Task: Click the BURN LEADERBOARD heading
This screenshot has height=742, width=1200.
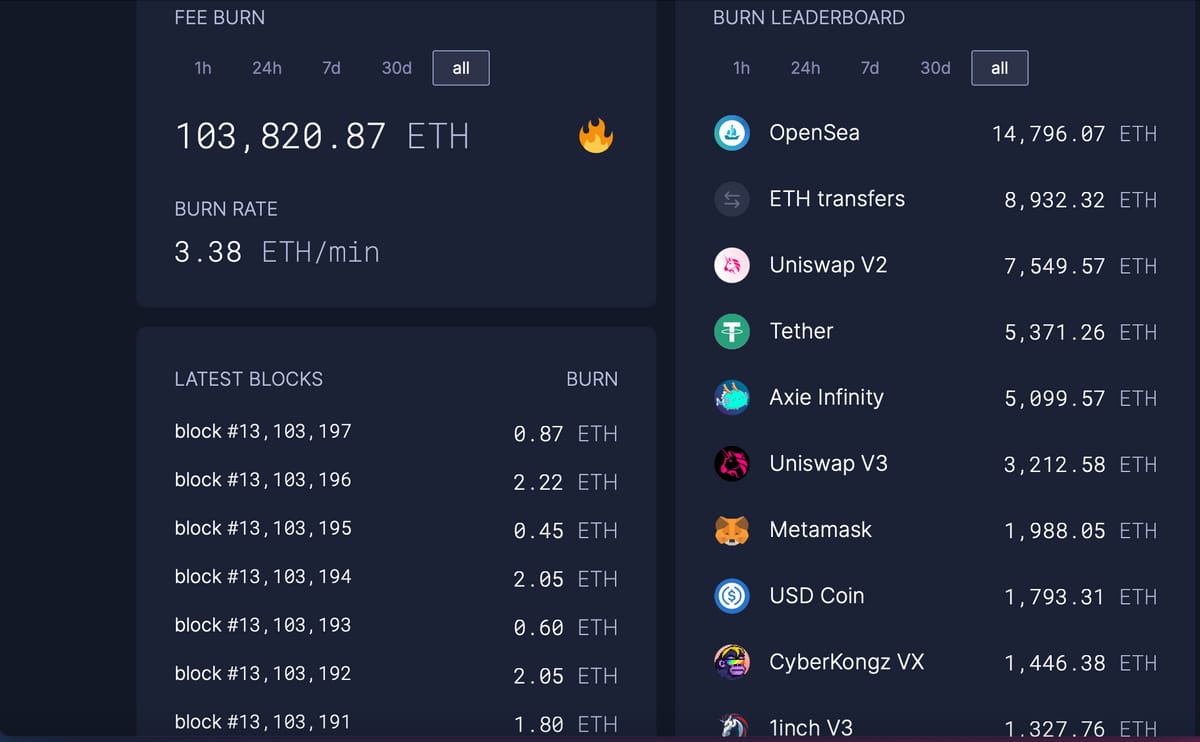Action: pyautogui.click(x=809, y=18)
